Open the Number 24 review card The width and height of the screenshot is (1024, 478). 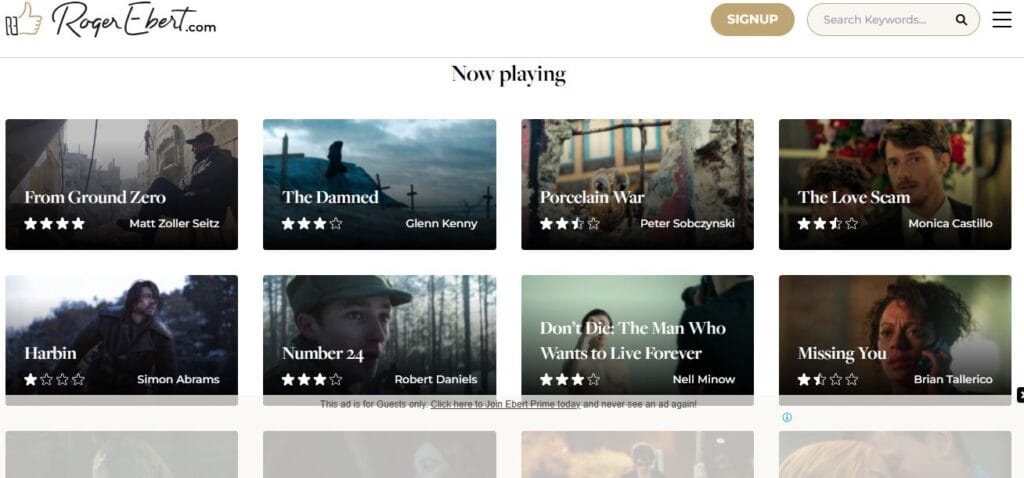(379, 336)
